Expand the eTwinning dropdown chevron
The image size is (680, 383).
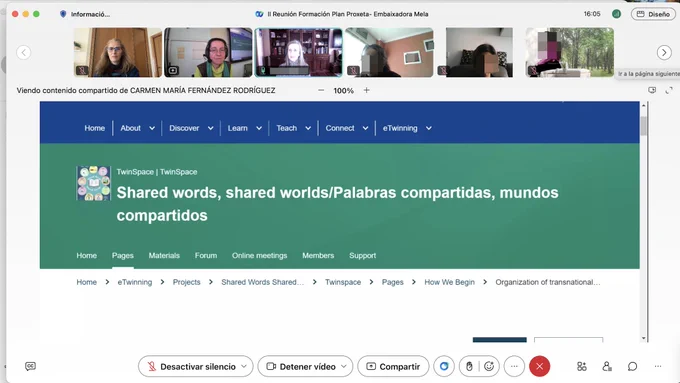click(428, 128)
